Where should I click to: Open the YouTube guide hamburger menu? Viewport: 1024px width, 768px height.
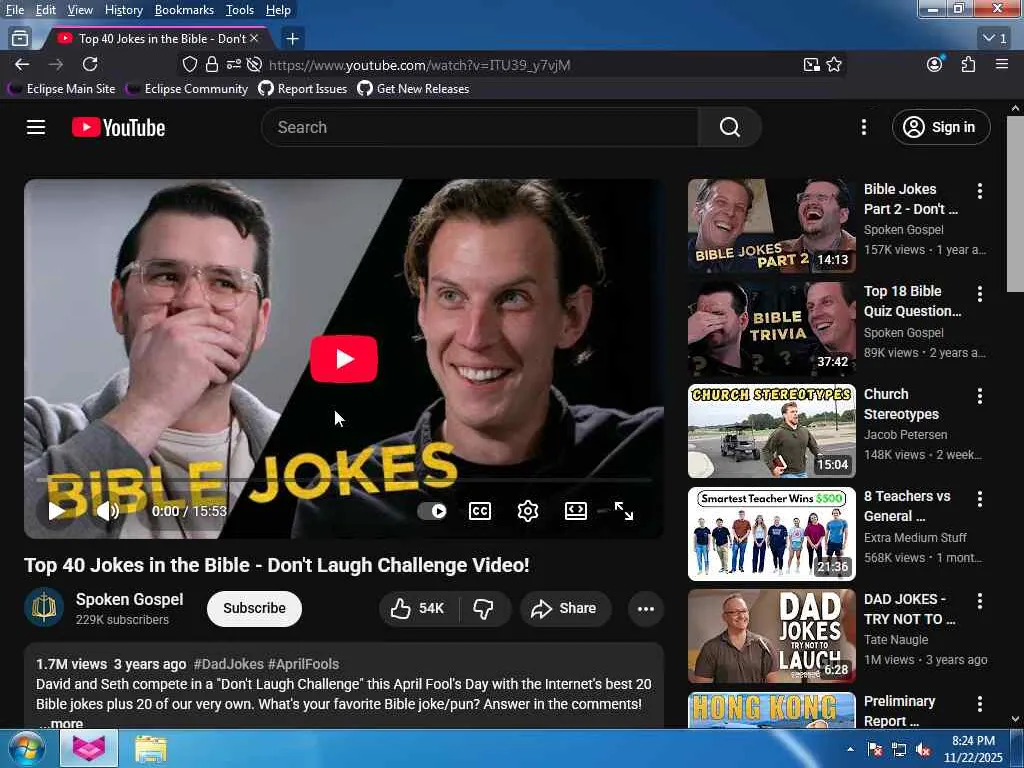(36, 127)
